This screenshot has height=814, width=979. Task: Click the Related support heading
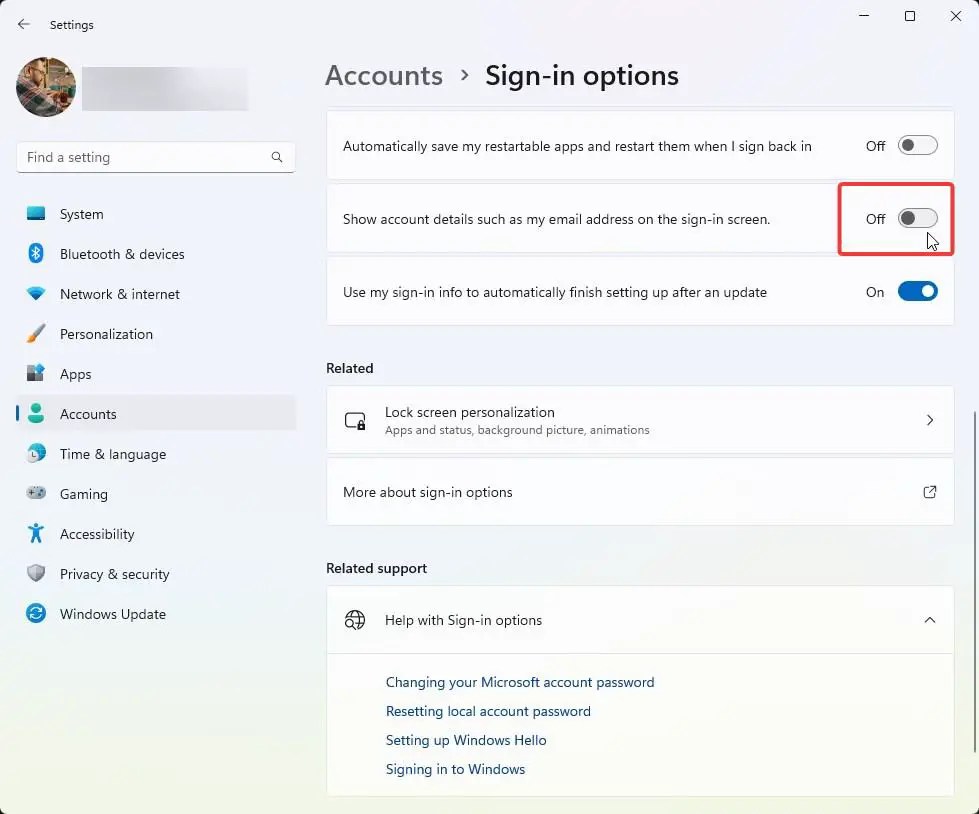click(x=376, y=568)
